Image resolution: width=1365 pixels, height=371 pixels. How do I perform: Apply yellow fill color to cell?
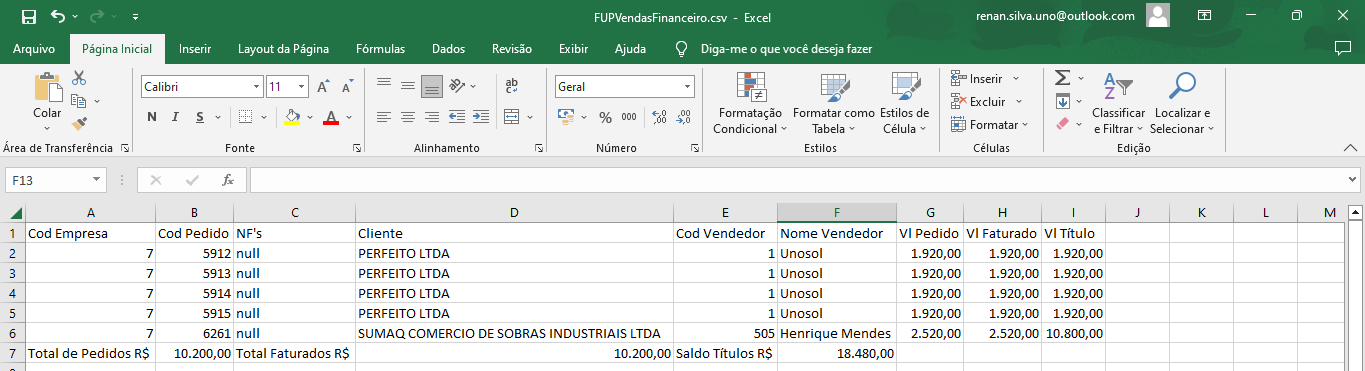292,117
